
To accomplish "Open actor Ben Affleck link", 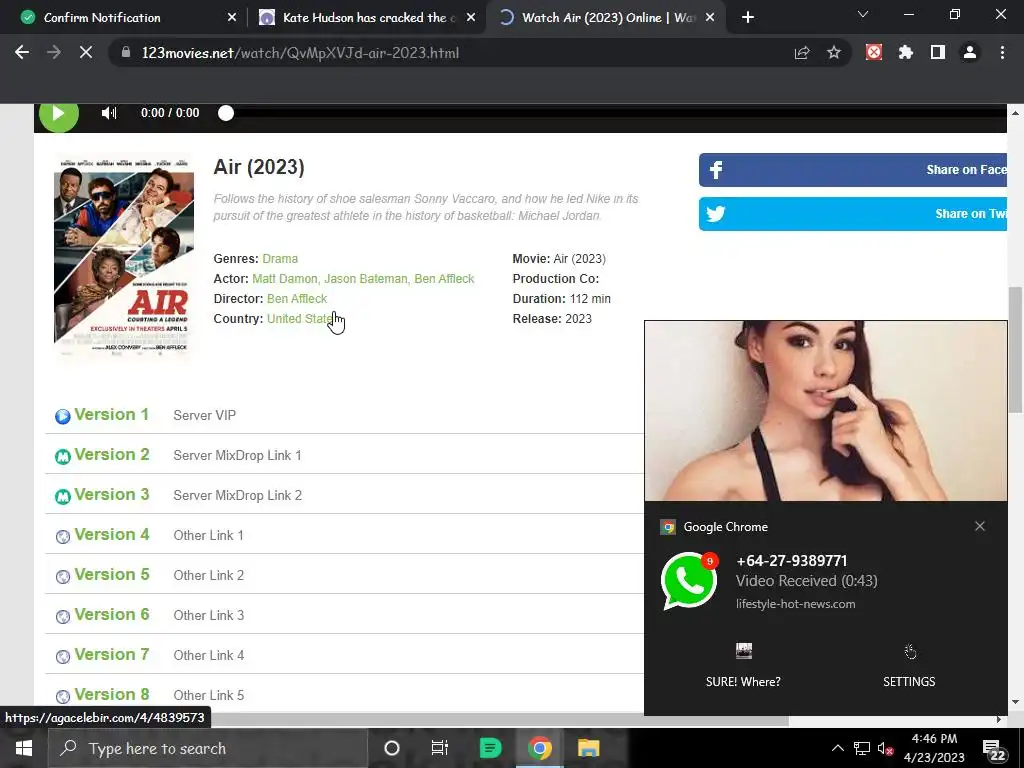I will pos(444,279).
